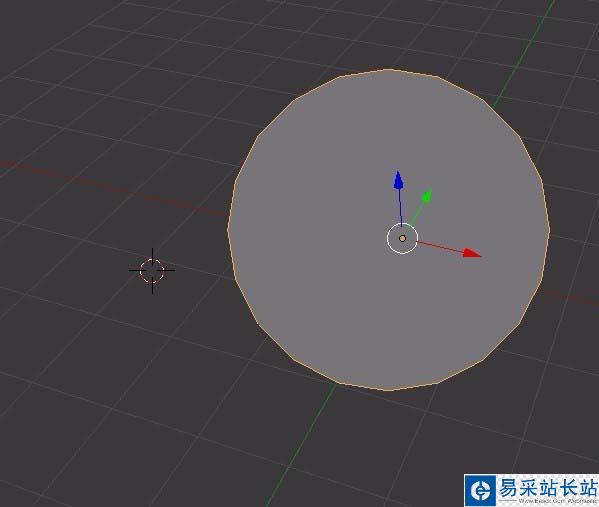This screenshot has width=599, height=507.
Task: Click the green Y-axis gizmo arrow
Action: click(x=426, y=196)
